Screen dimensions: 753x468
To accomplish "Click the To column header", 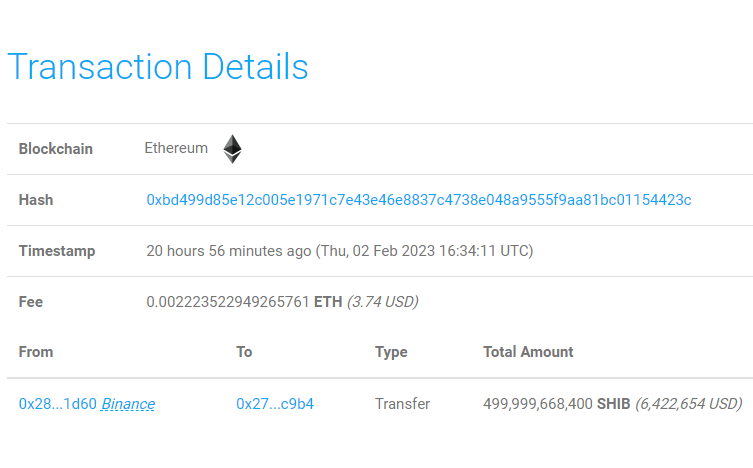I will 244,352.
